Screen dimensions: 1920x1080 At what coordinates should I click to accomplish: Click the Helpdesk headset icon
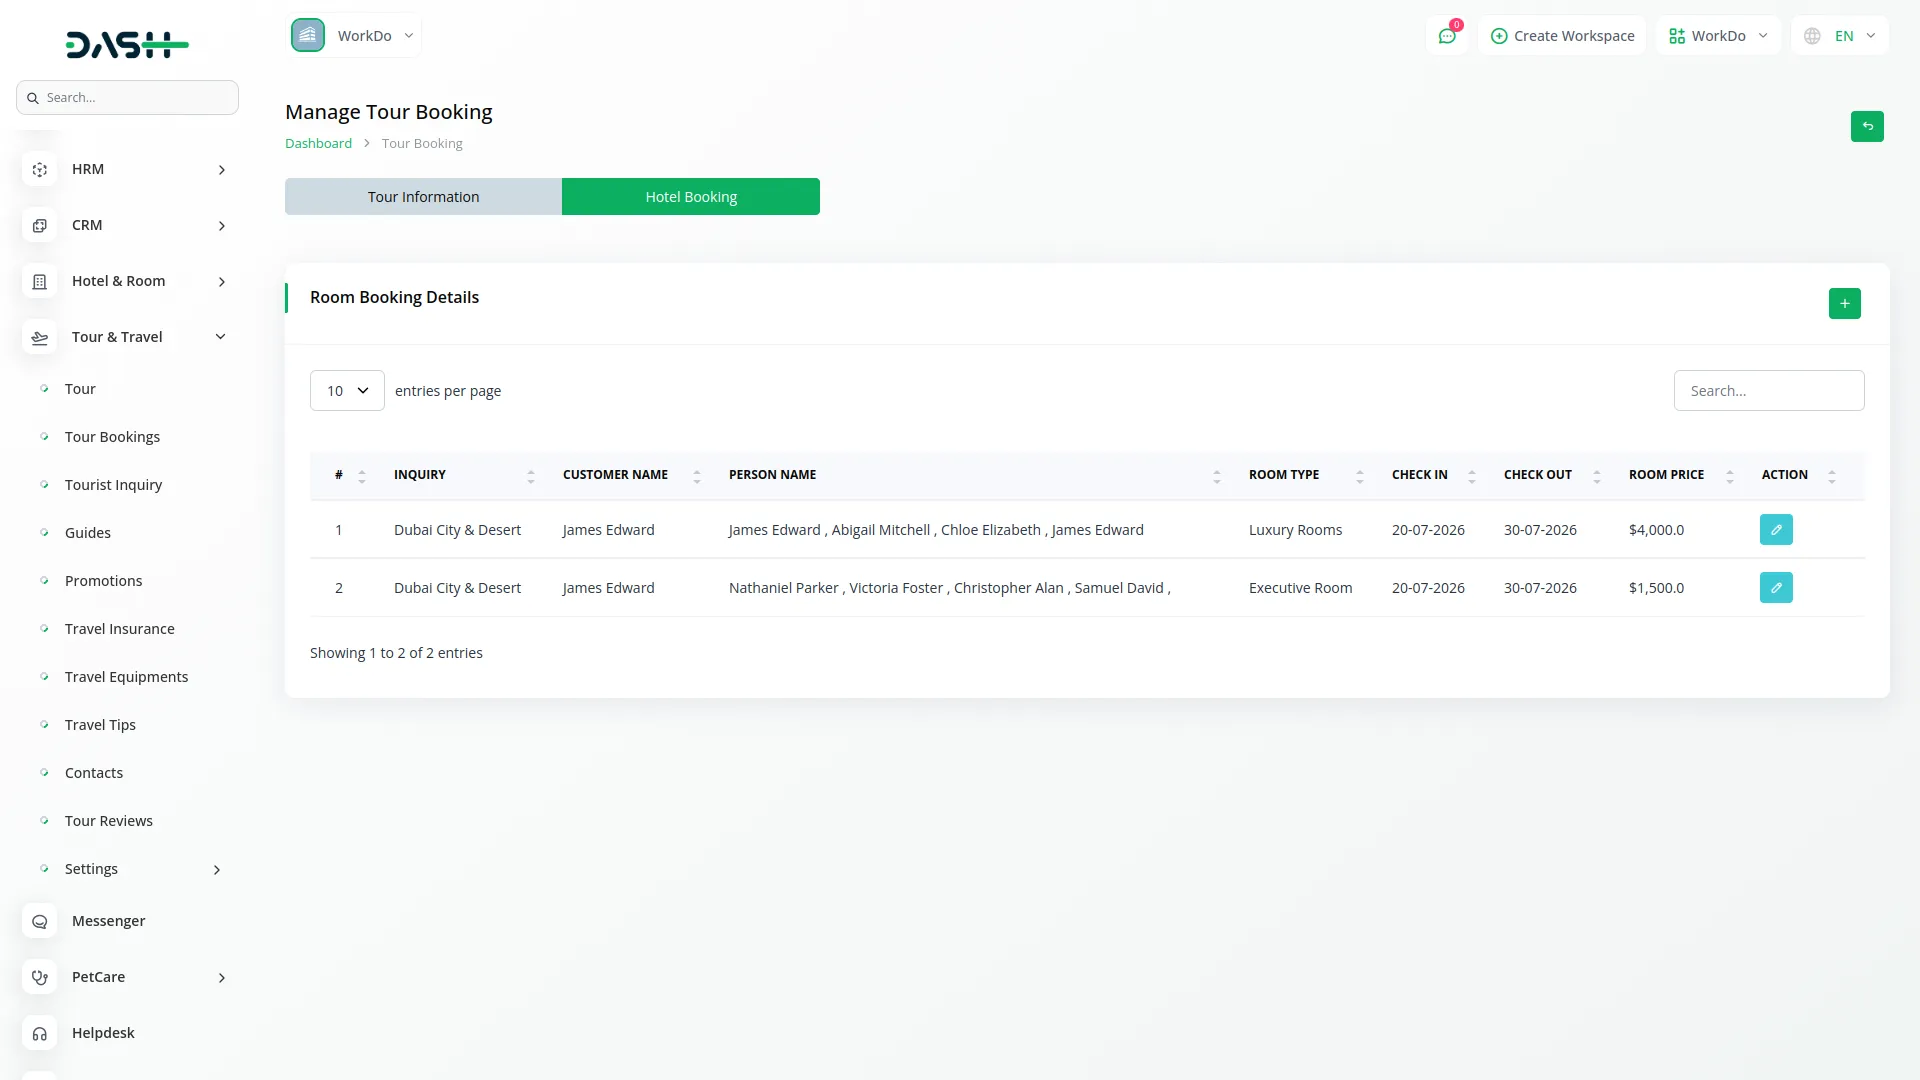tap(40, 1033)
